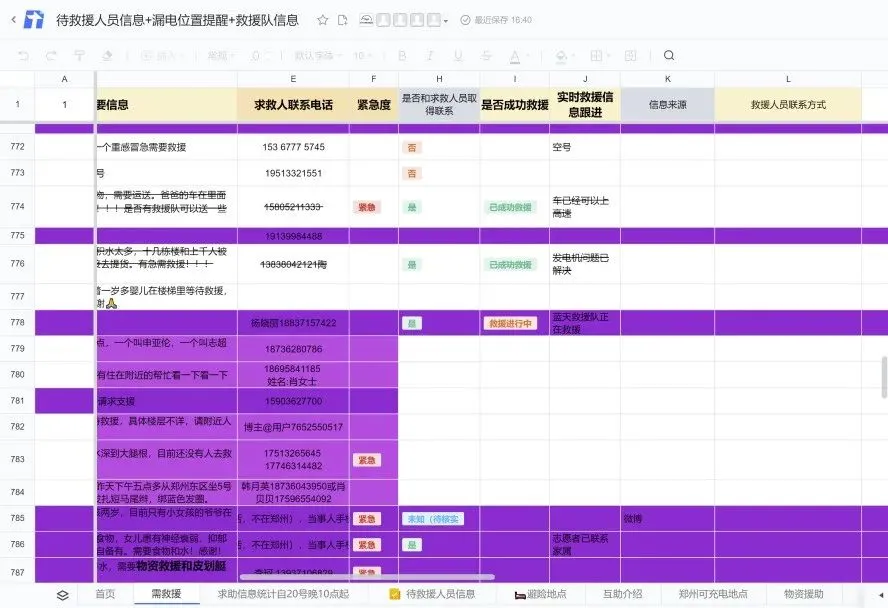888x608 pixels.
Task: Switch to the 避险地点 sheet tab
Action: tap(541, 594)
